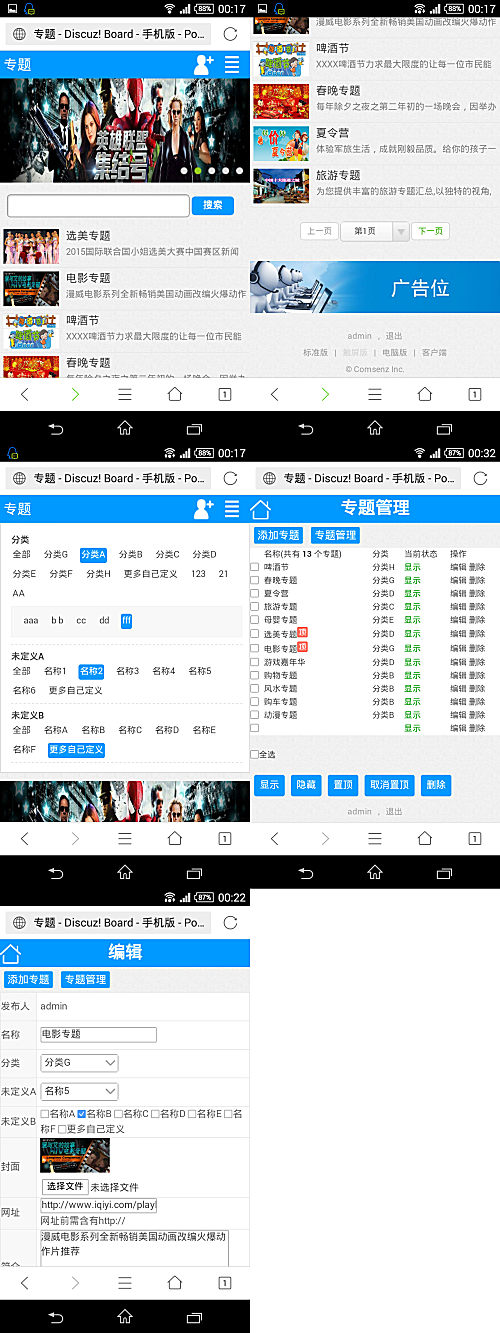
Task: Select the green active carousel dot on the banner
Action: pos(197,171)
